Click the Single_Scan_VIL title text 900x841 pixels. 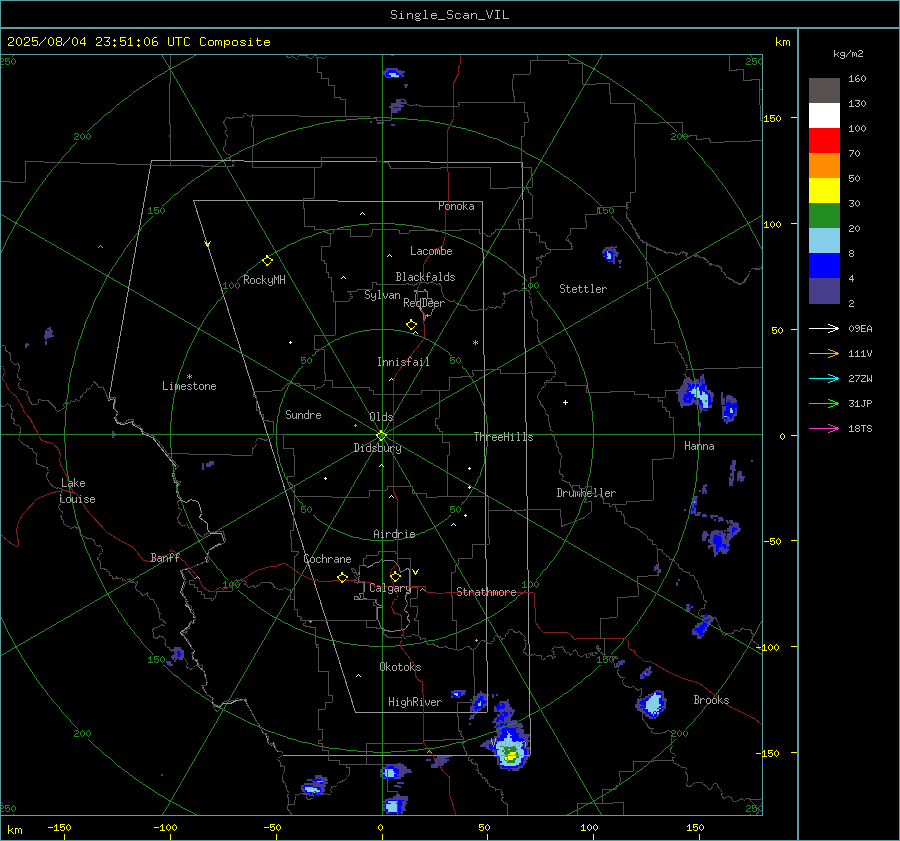449,15
